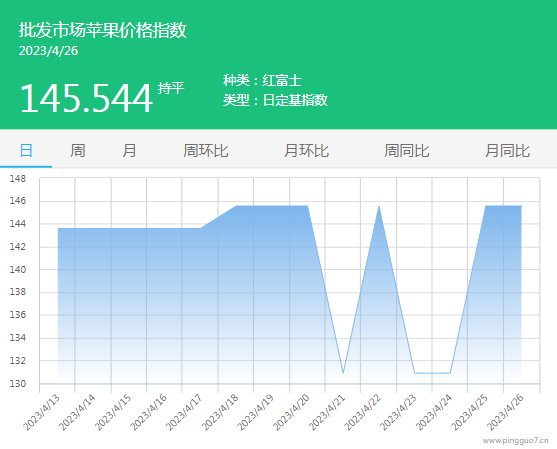Select the 2023/4/13 x-axis date label
Screen dimensions: 557x449
(41, 412)
